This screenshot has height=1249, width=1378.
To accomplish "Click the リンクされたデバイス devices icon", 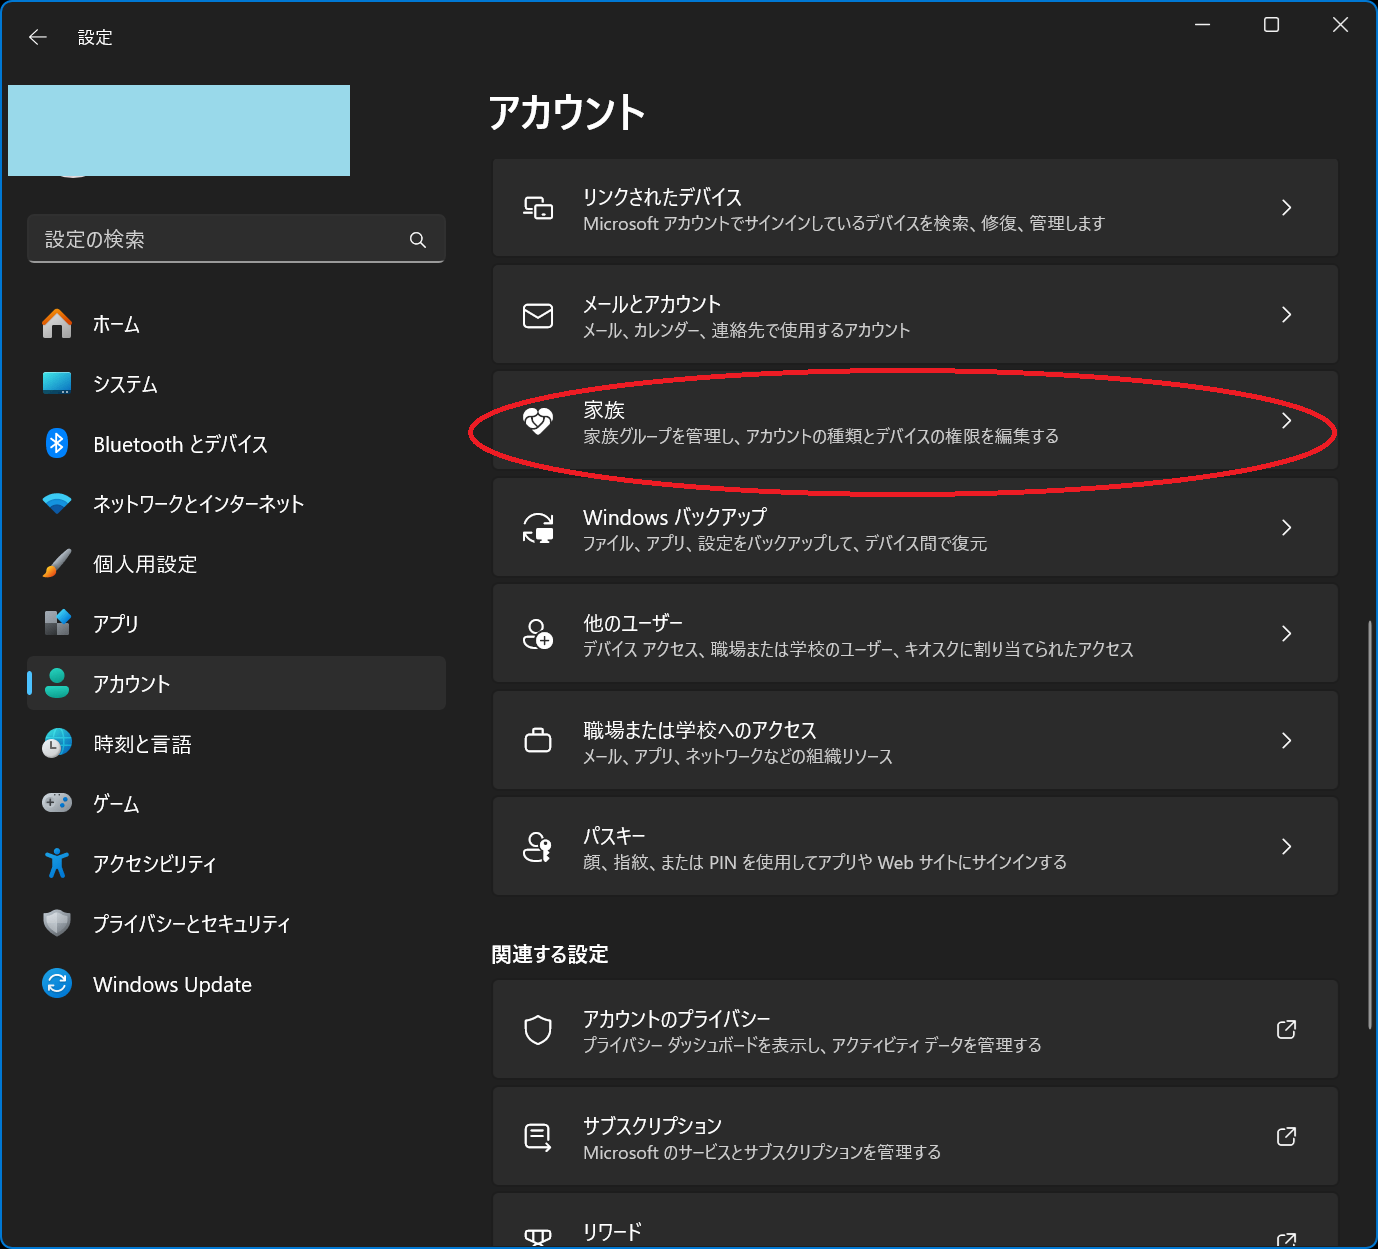I will [538, 208].
